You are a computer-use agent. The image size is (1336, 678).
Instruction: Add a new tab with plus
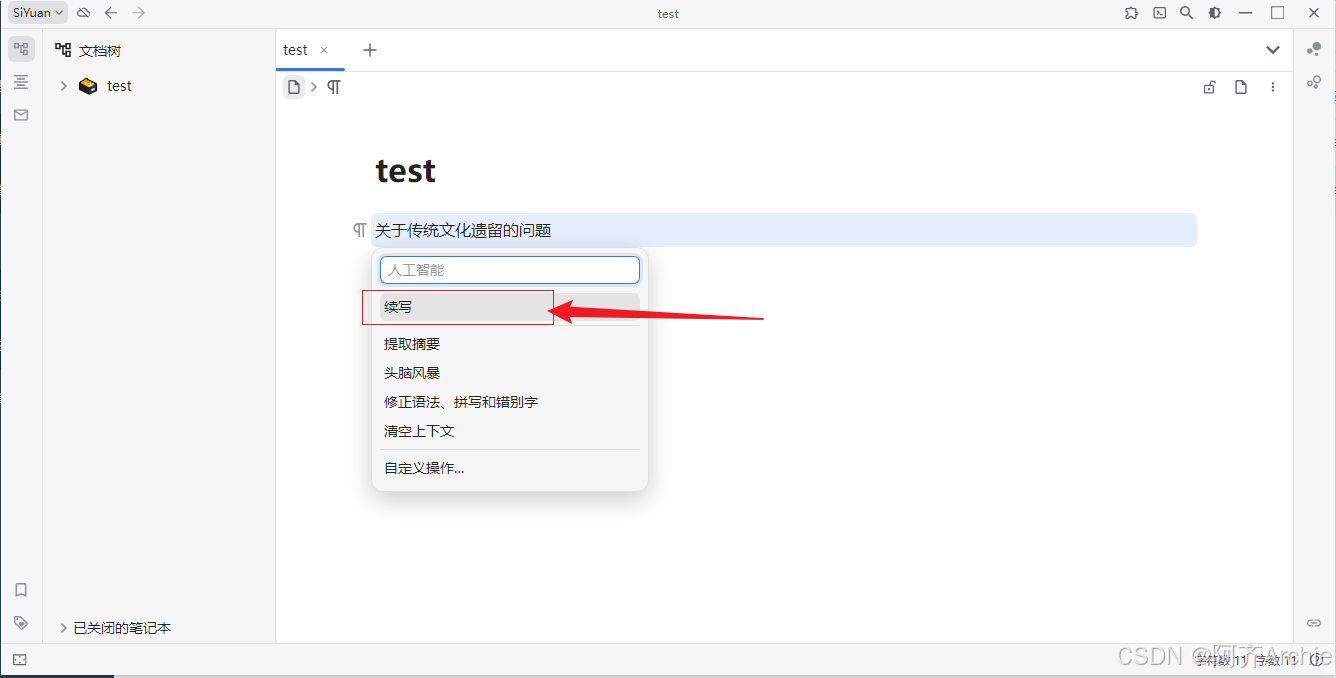click(370, 50)
